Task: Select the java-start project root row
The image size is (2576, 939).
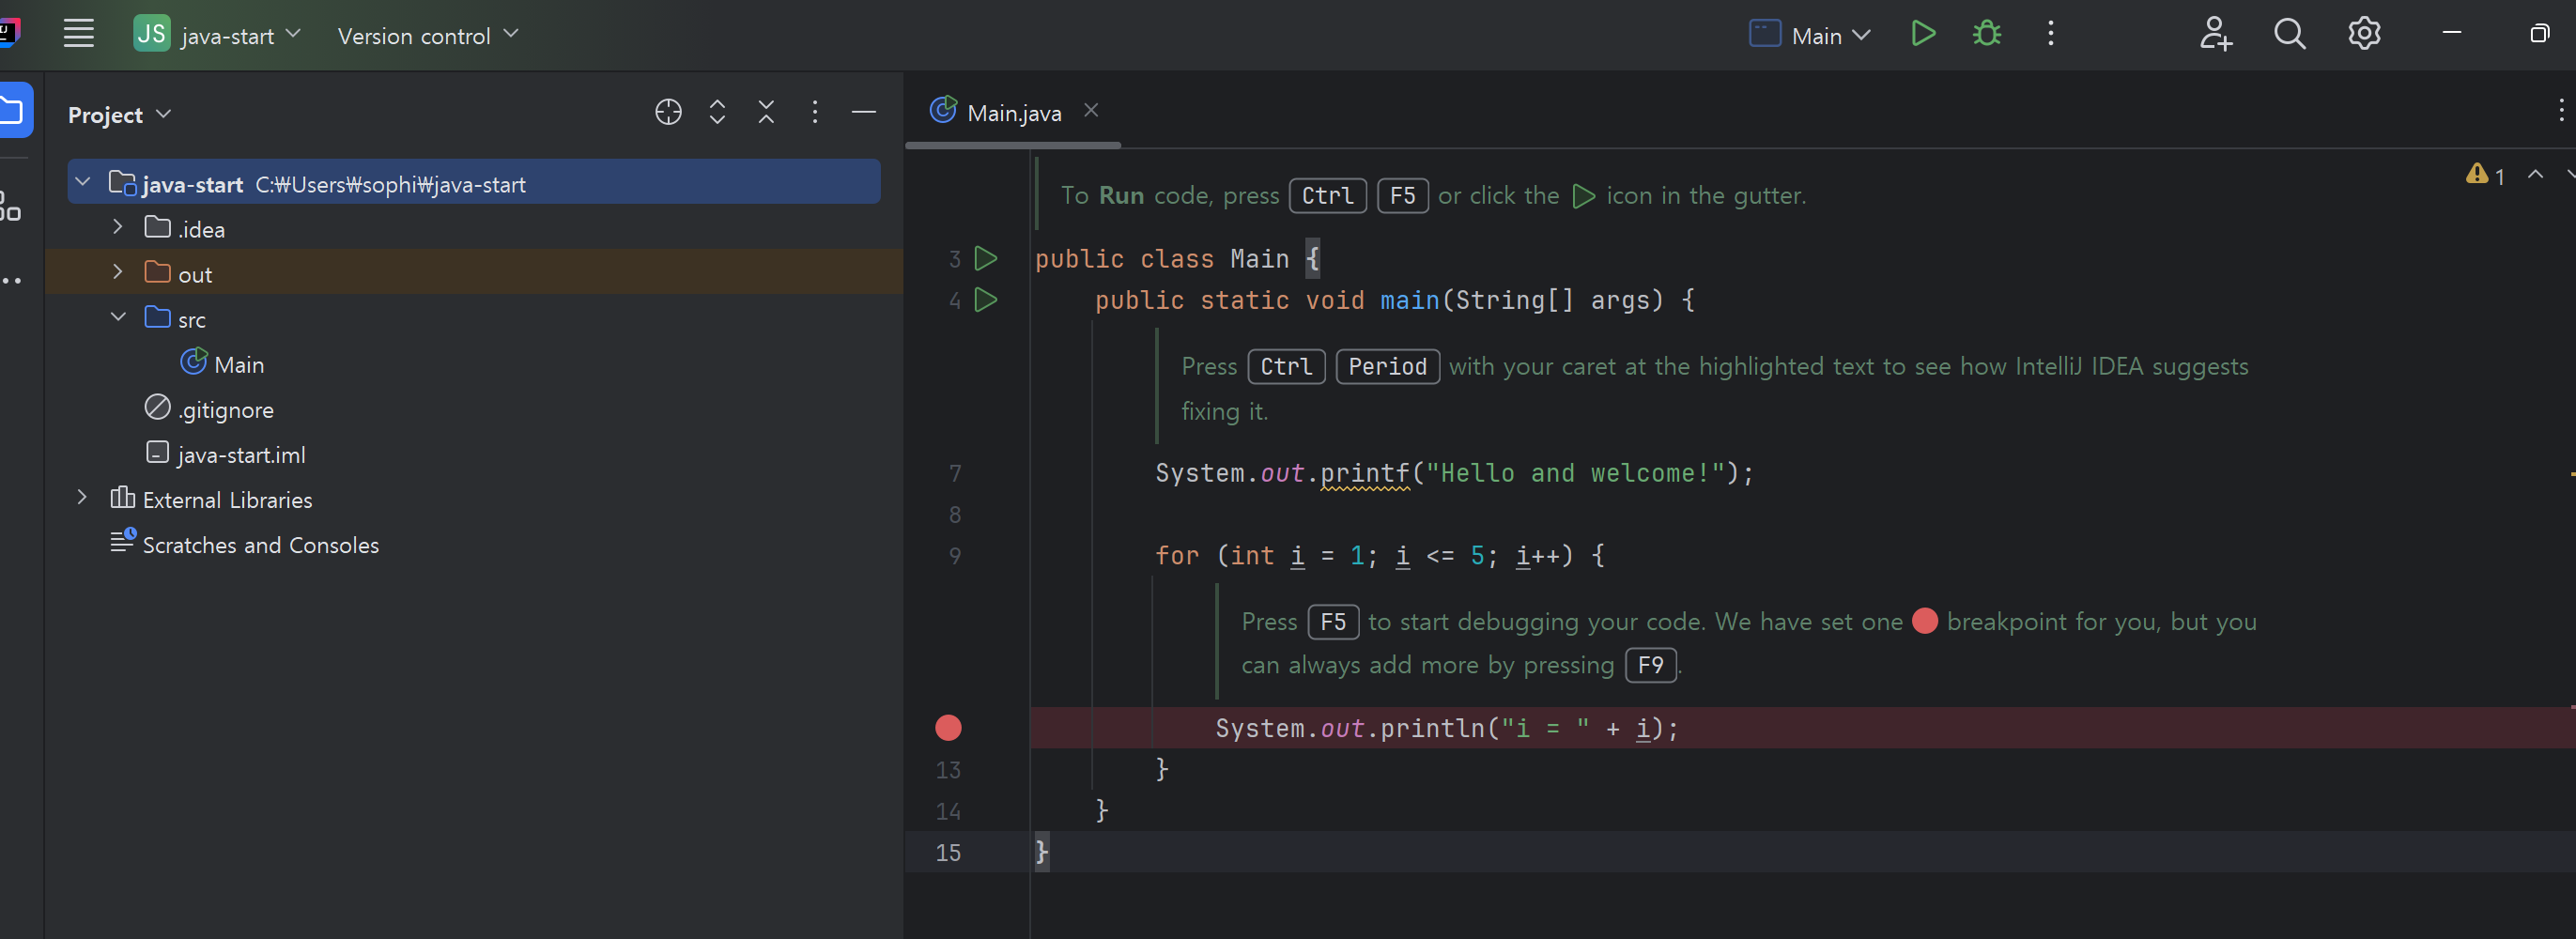Action: [474, 183]
